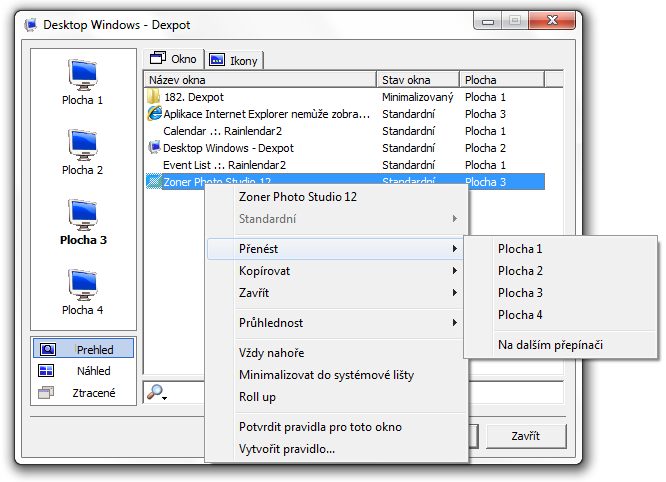Click the Minimalizovaný status cell
This screenshot has width=666, height=482.
(418, 97)
